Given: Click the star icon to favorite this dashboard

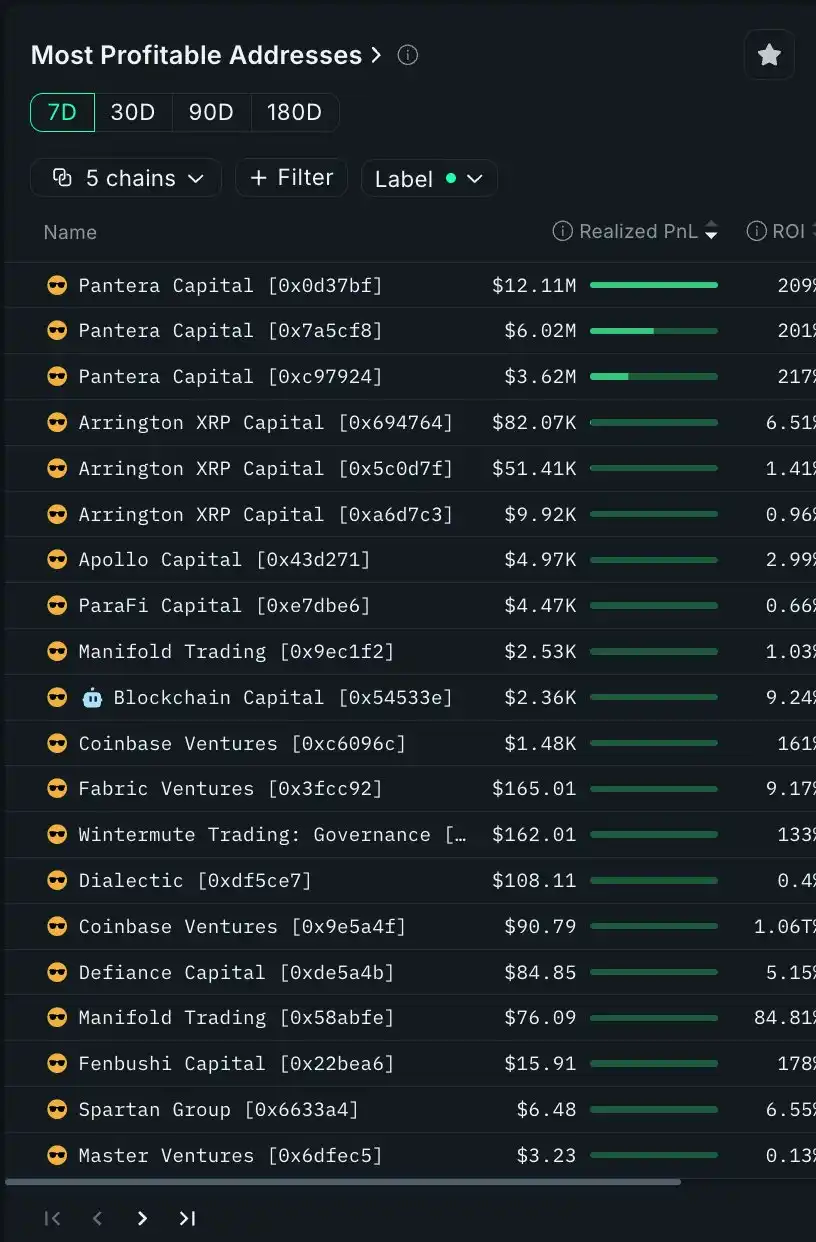Looking at the screenshot, I should tap(769, 55).
